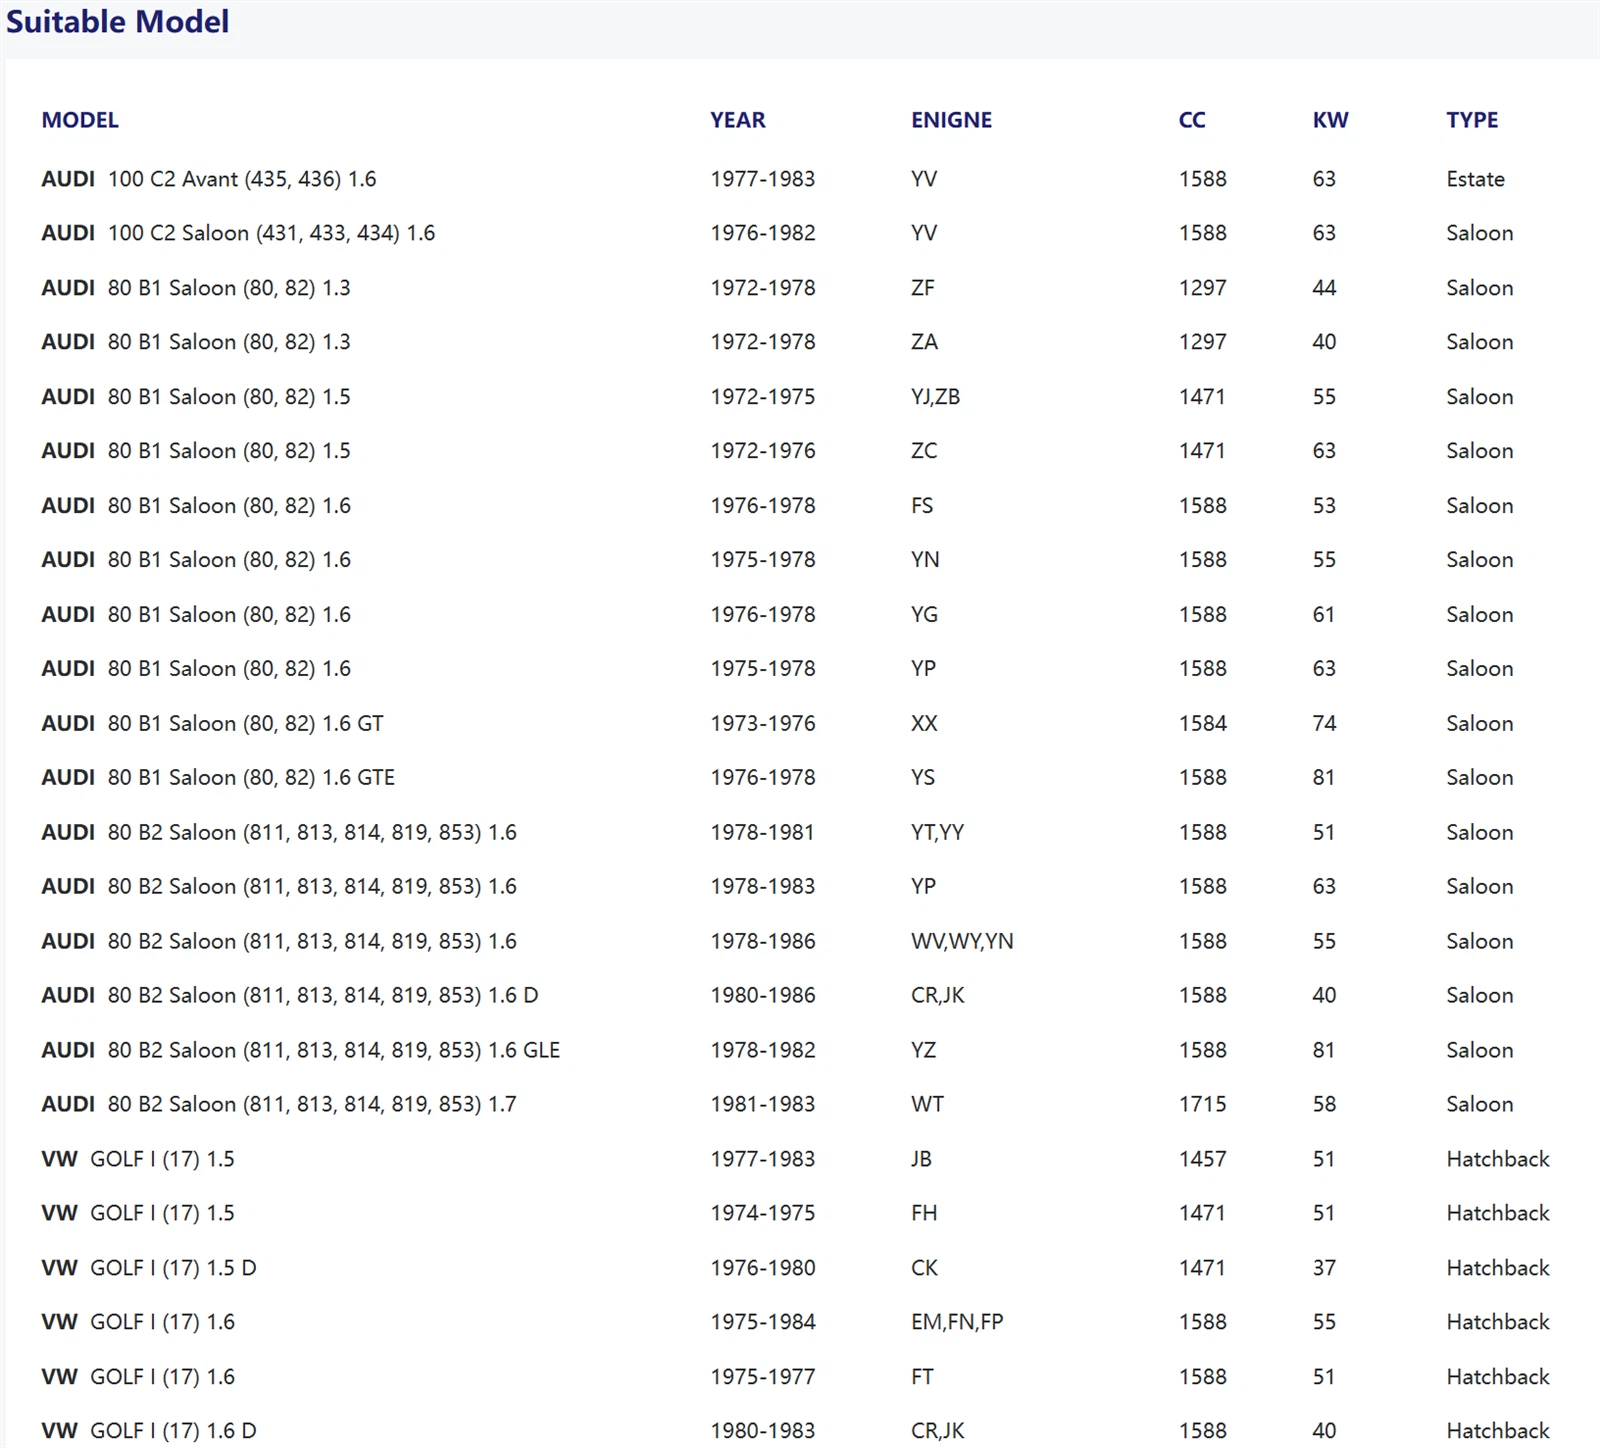Click KW value 61
Image resolution: width=1600 pixels, height=1448 pixels.
point(1323,615)
